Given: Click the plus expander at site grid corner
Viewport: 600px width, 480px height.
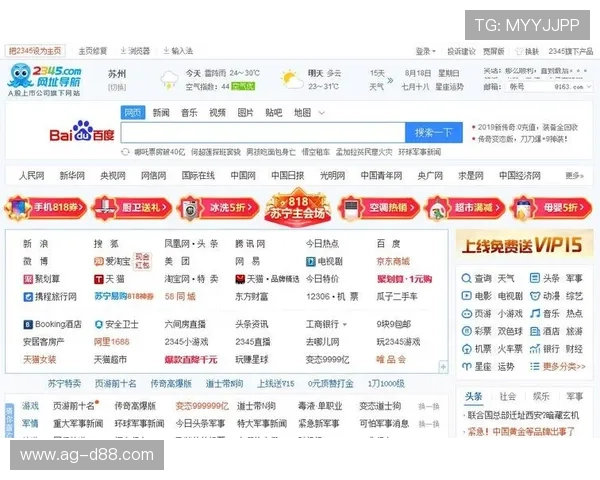Looking at the screenshot, I should coord(443,367).
